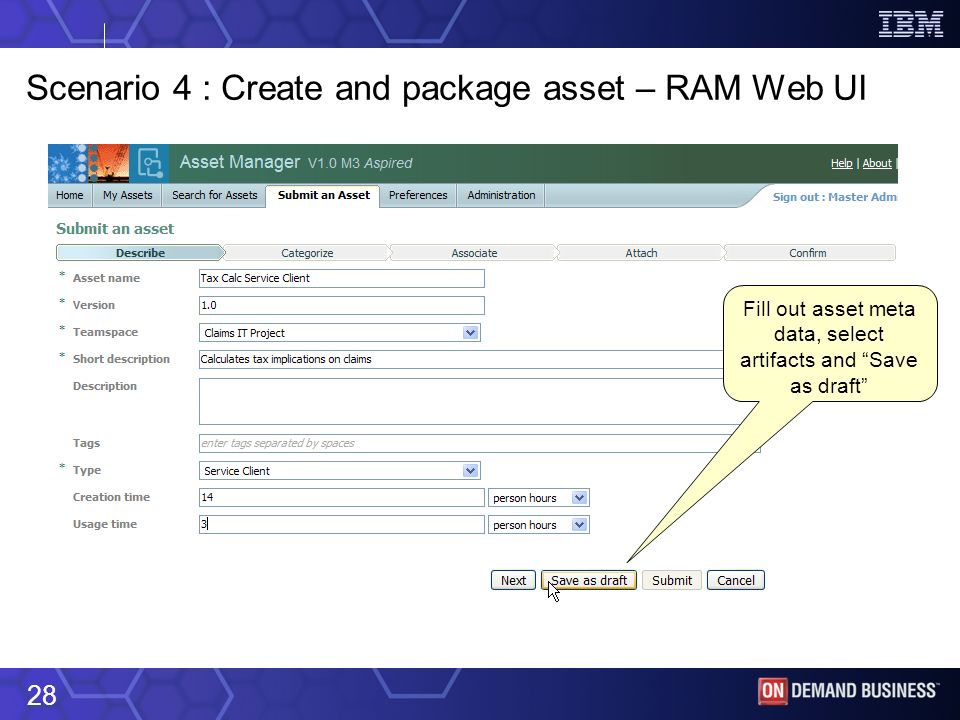
Task: Click the Creation time label
Action: (111, 497)
